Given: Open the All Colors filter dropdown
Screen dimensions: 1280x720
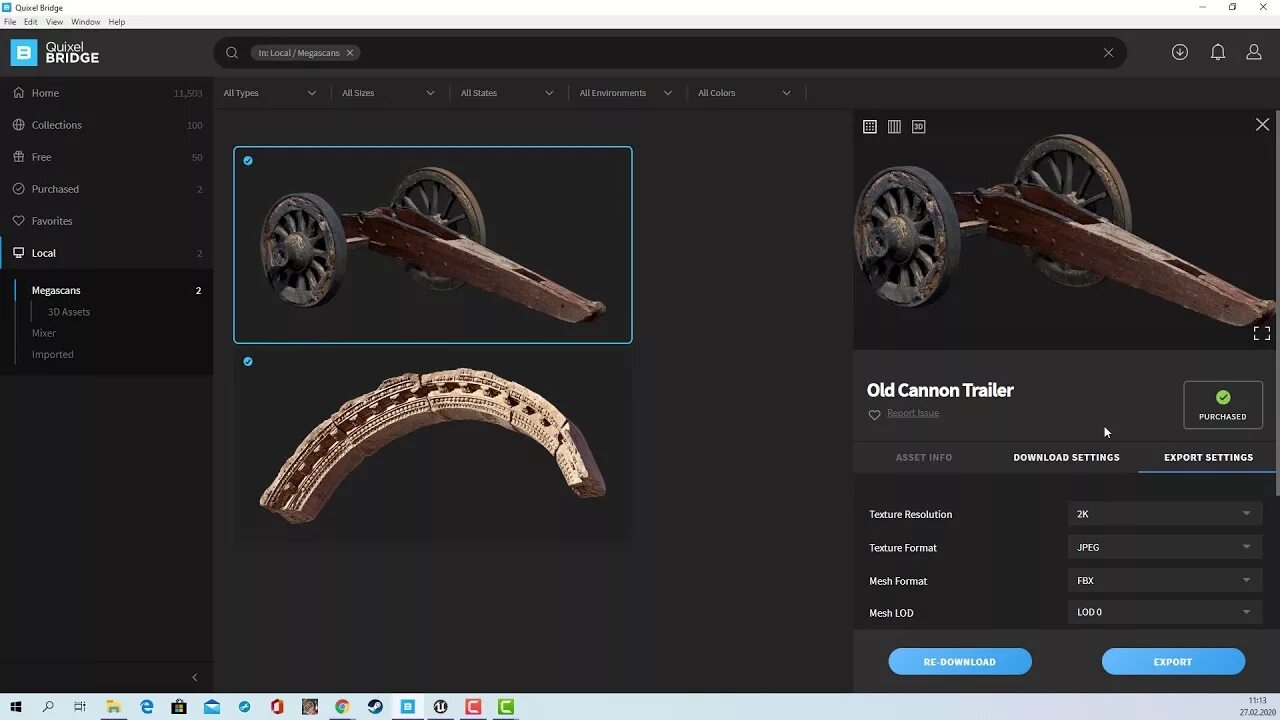Looking at the screenshot, I should [744, 93].
